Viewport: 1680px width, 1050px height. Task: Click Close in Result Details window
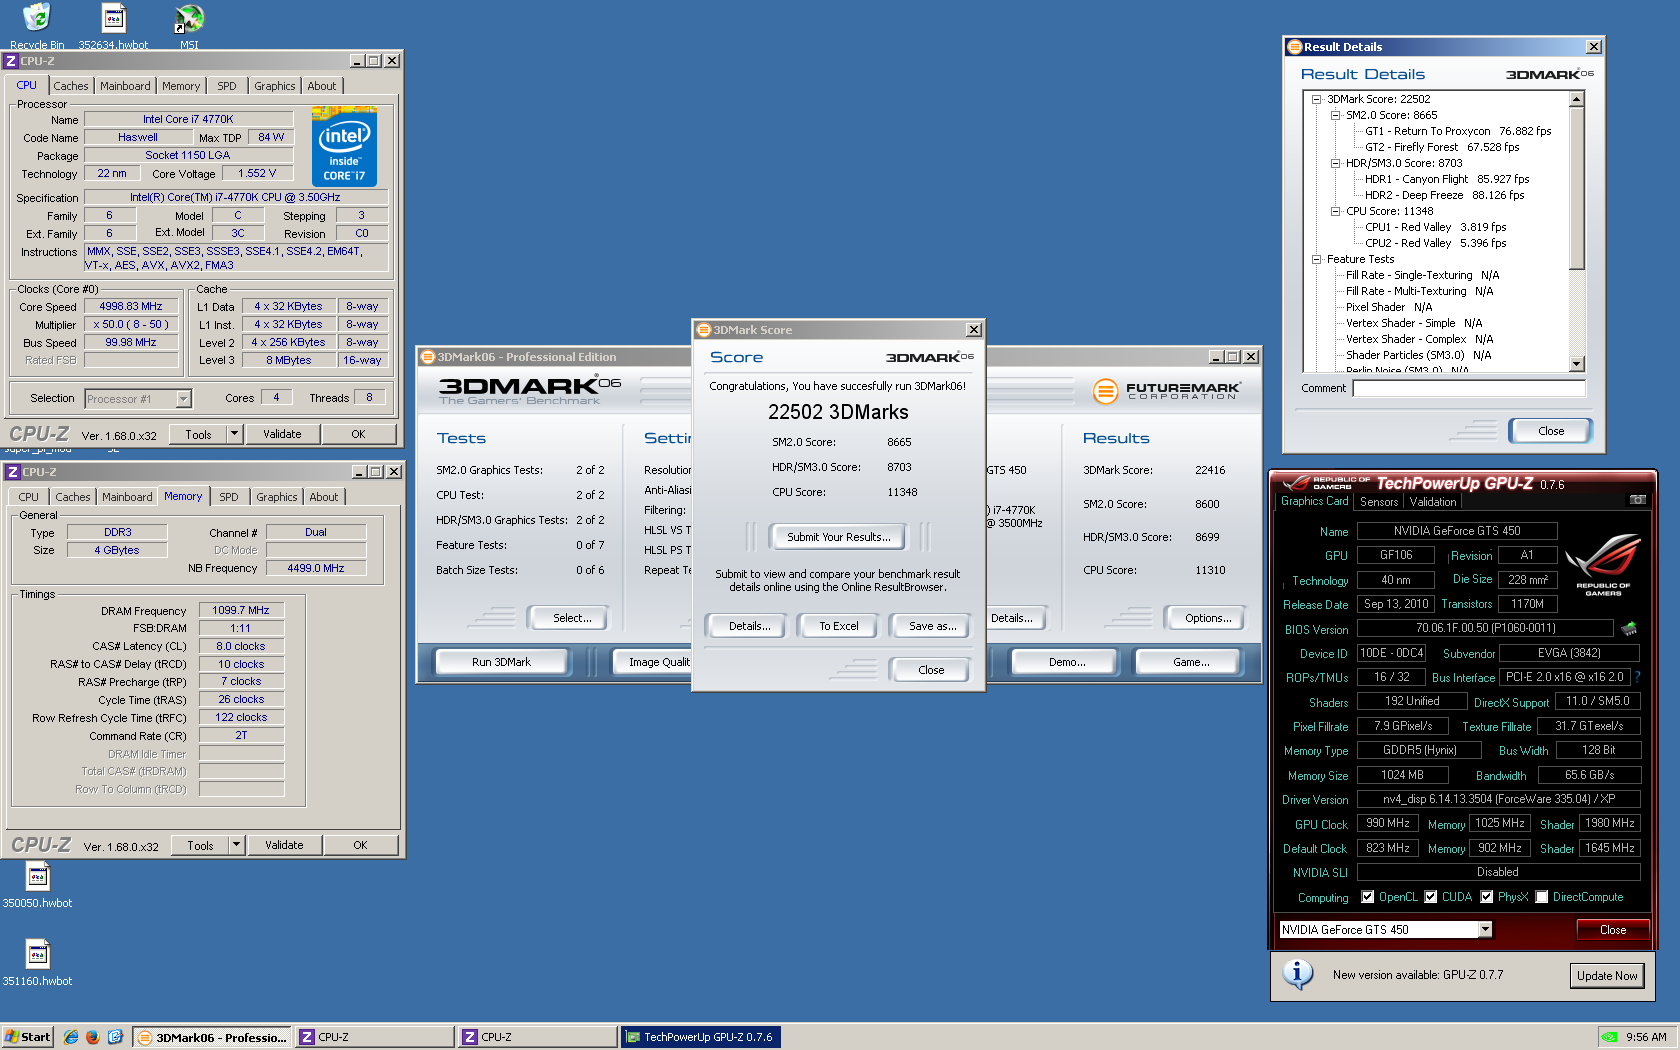[x=1551, y=431]
